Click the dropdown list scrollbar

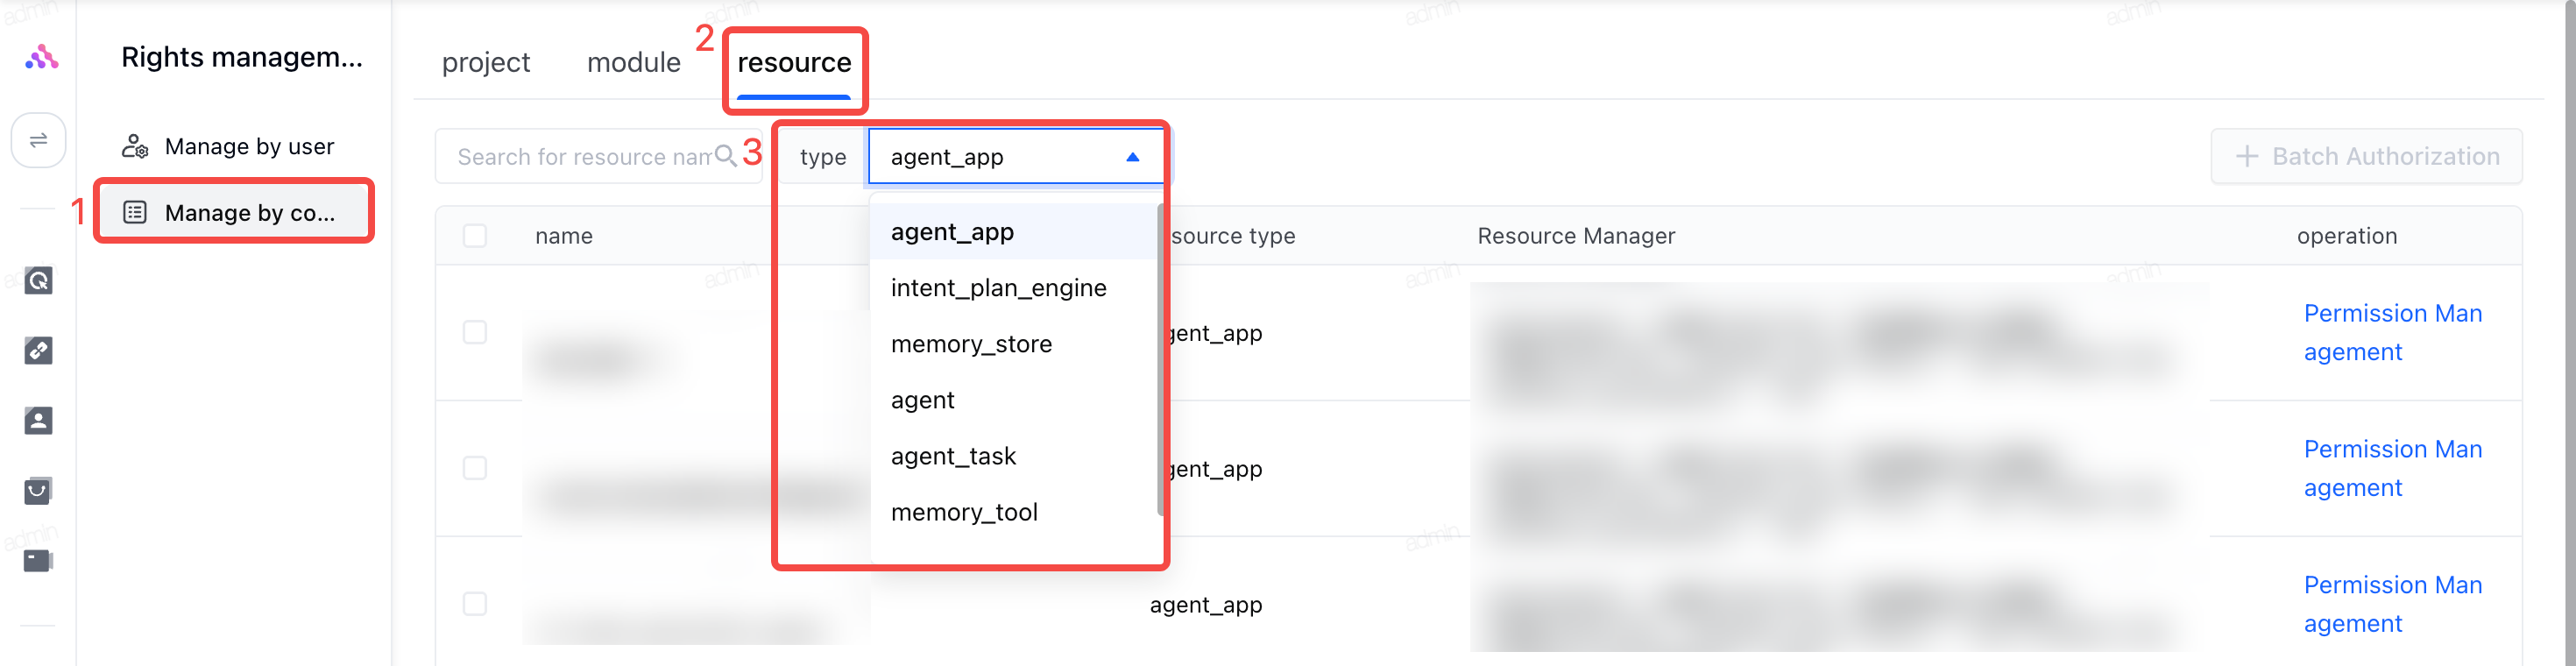pos(1160,360)
